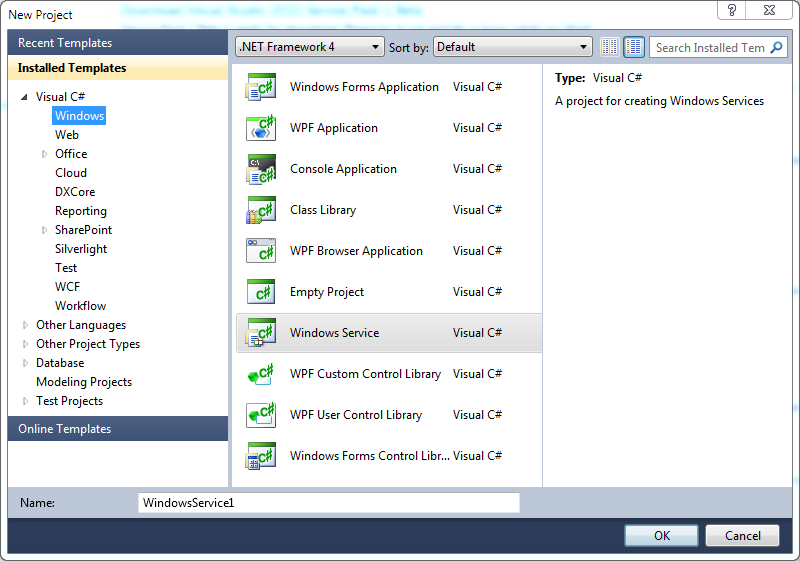
Task: Select the Windows Service name text
Action: pyautogui.click(x=334, y=333)
